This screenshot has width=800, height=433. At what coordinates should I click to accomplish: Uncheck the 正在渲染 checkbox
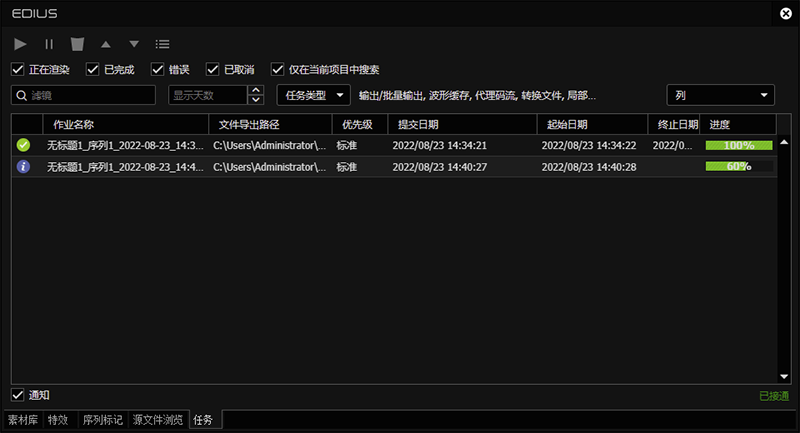(x=18, y=69)
